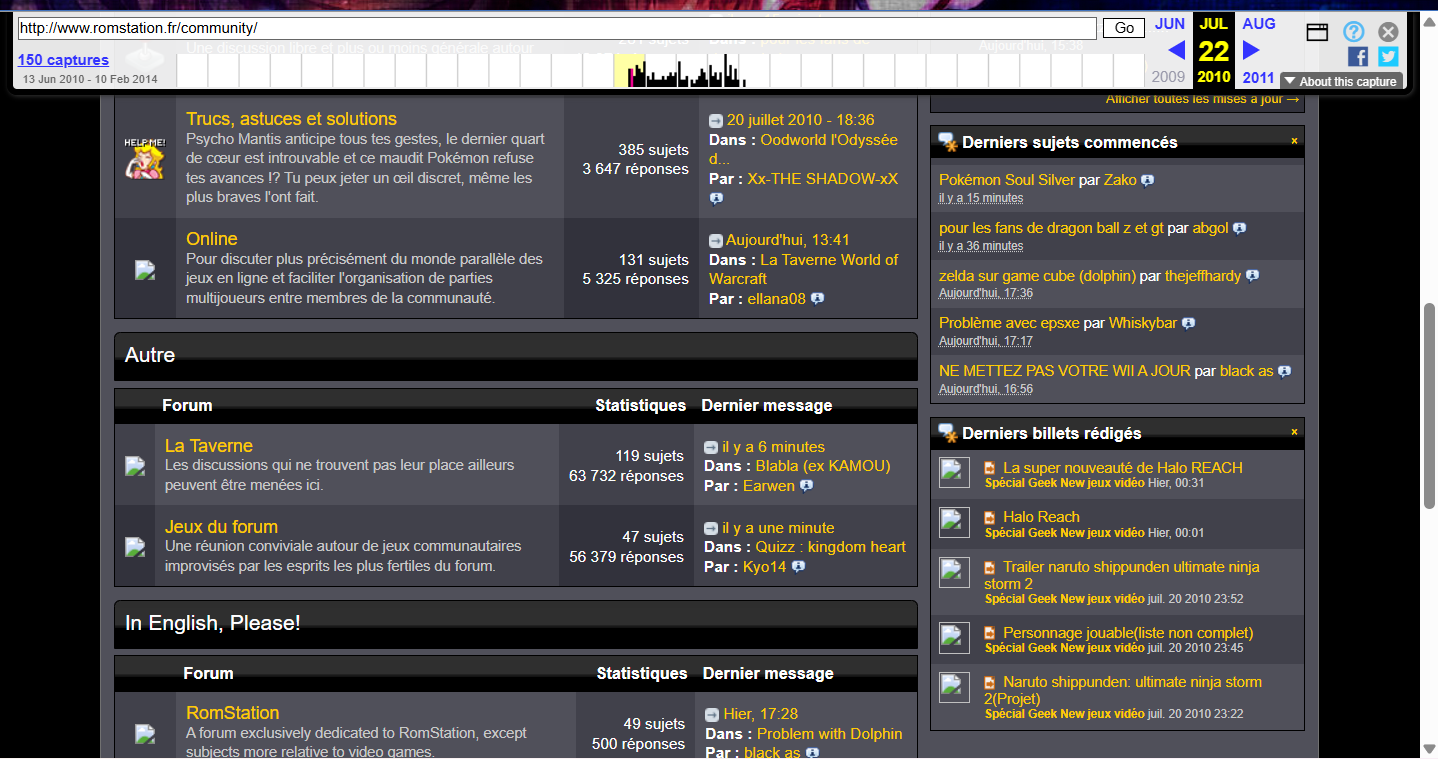Go to next capture with right arrow
The height and width of the screenshot is (759, 1438).
coord(1251,50)
